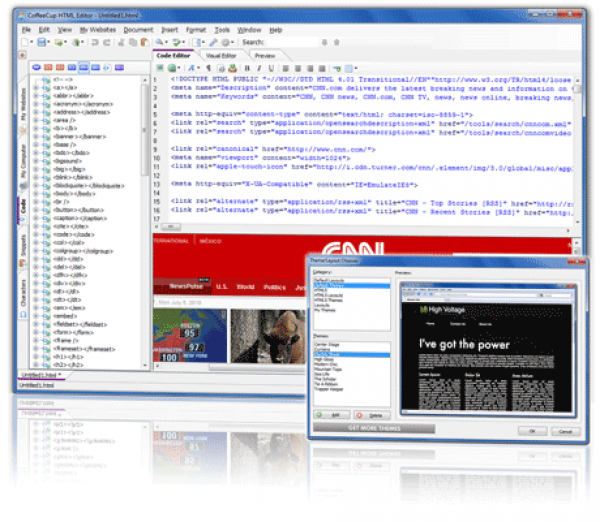Click the GET MORE THEMES button

tap(374, 428)
